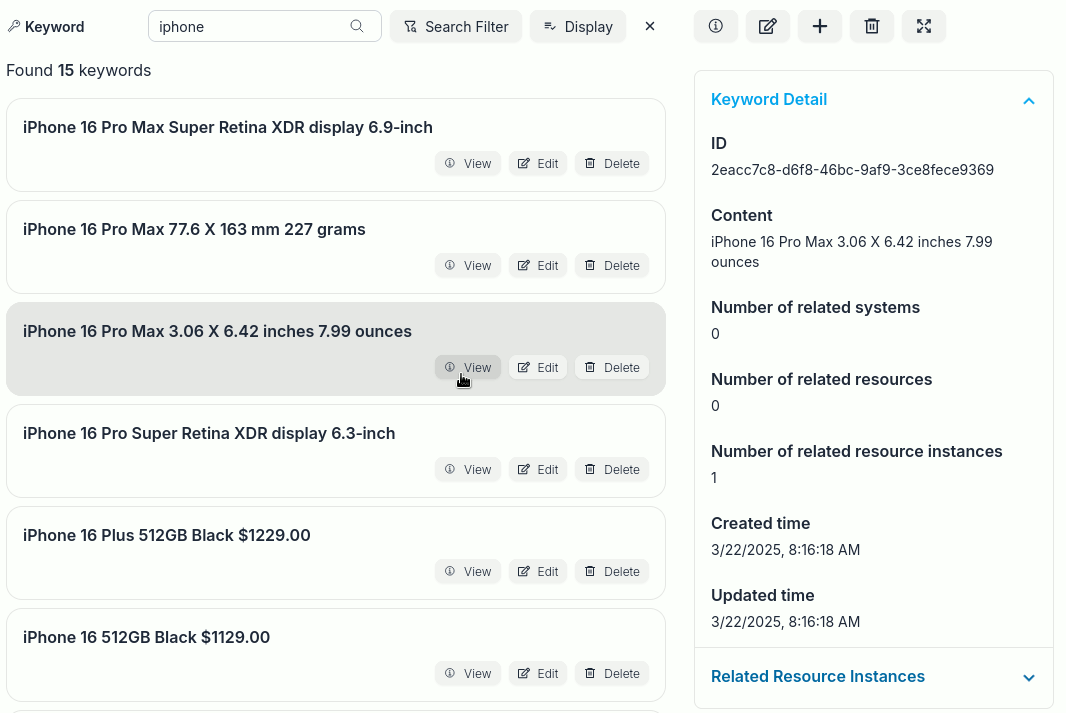Click the Keyword key icon label

click(46, 27)
